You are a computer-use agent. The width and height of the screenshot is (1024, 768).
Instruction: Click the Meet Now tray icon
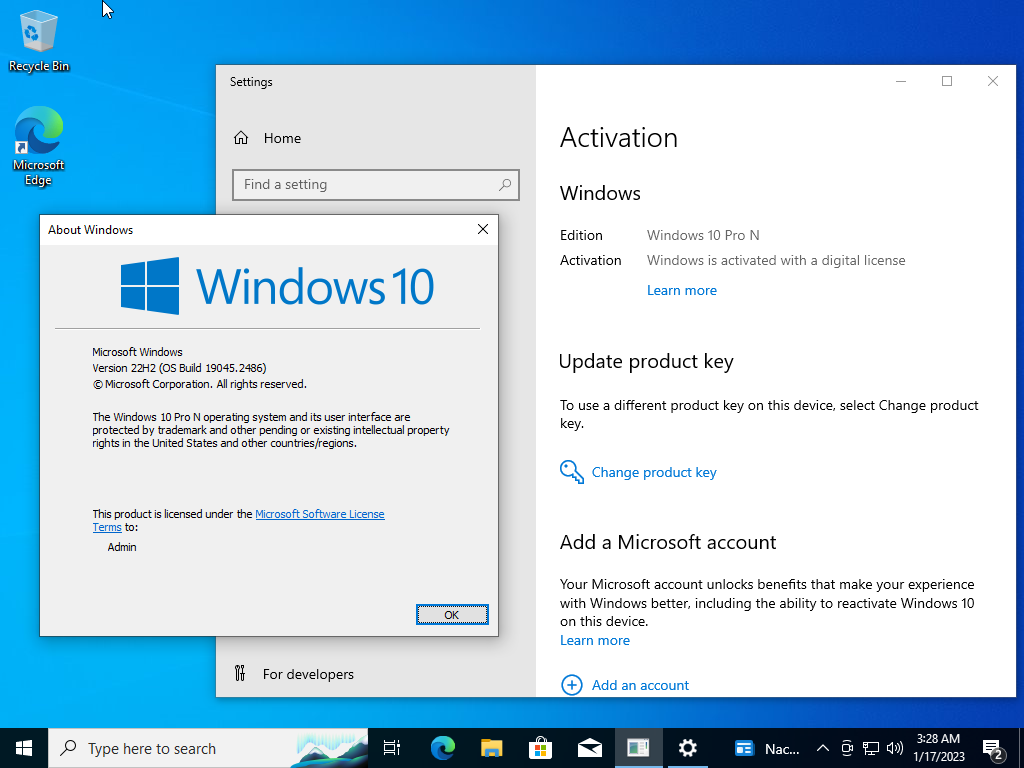click(847, 748)
